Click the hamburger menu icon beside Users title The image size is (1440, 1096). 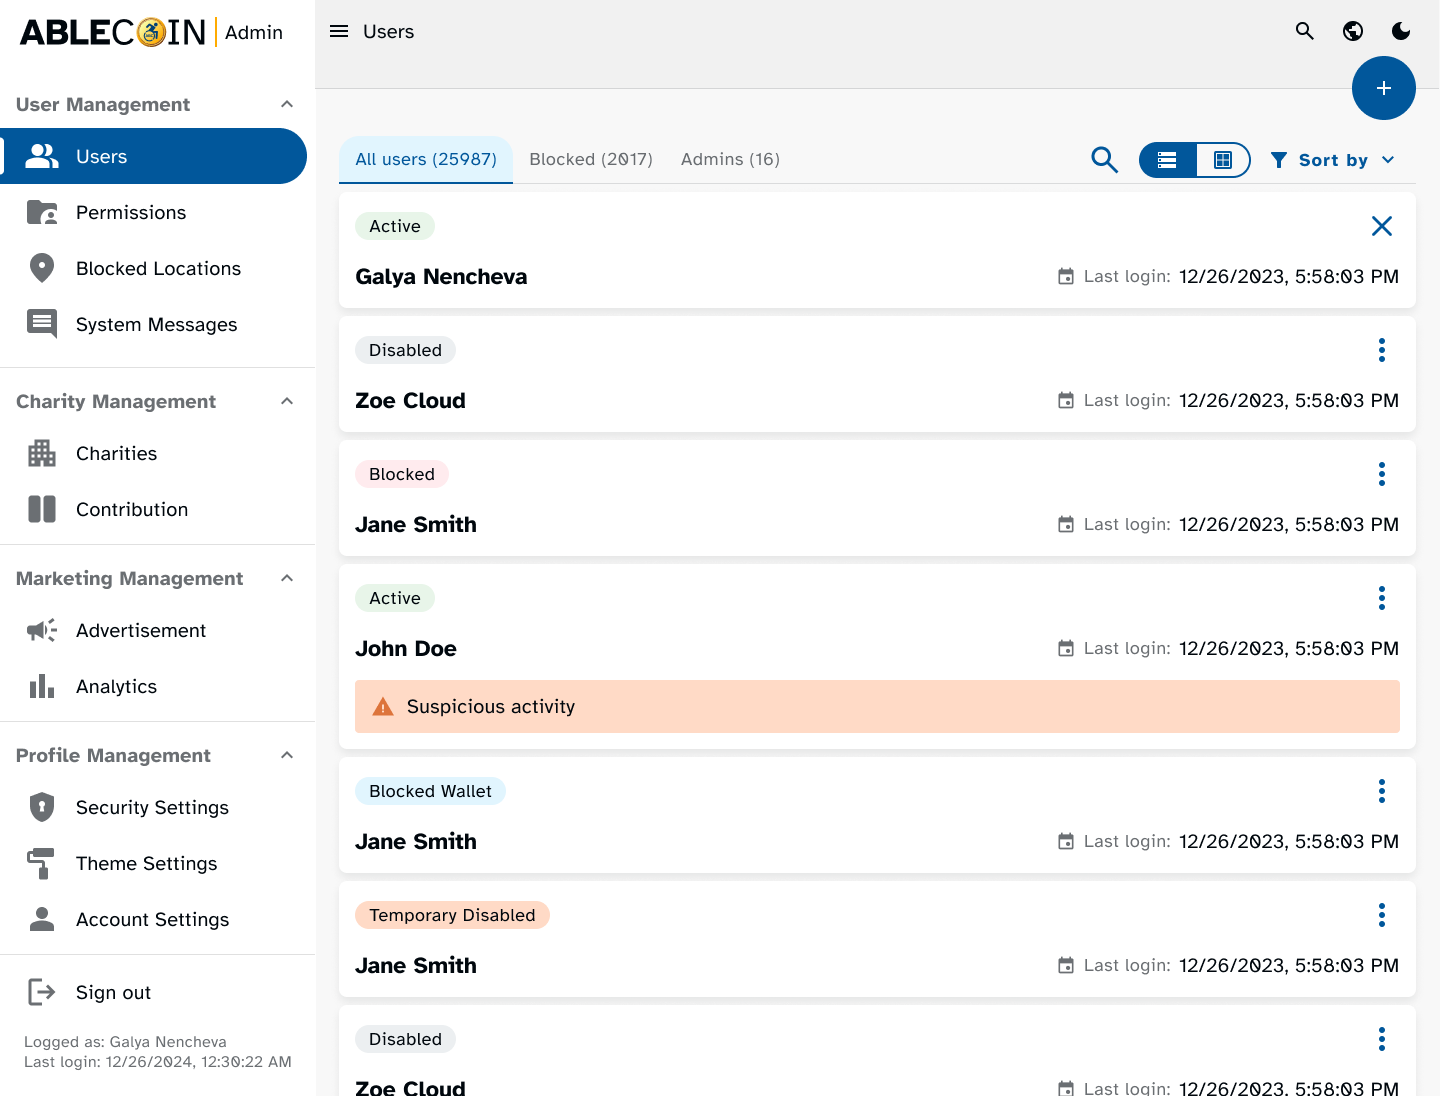tap(339, 31)
